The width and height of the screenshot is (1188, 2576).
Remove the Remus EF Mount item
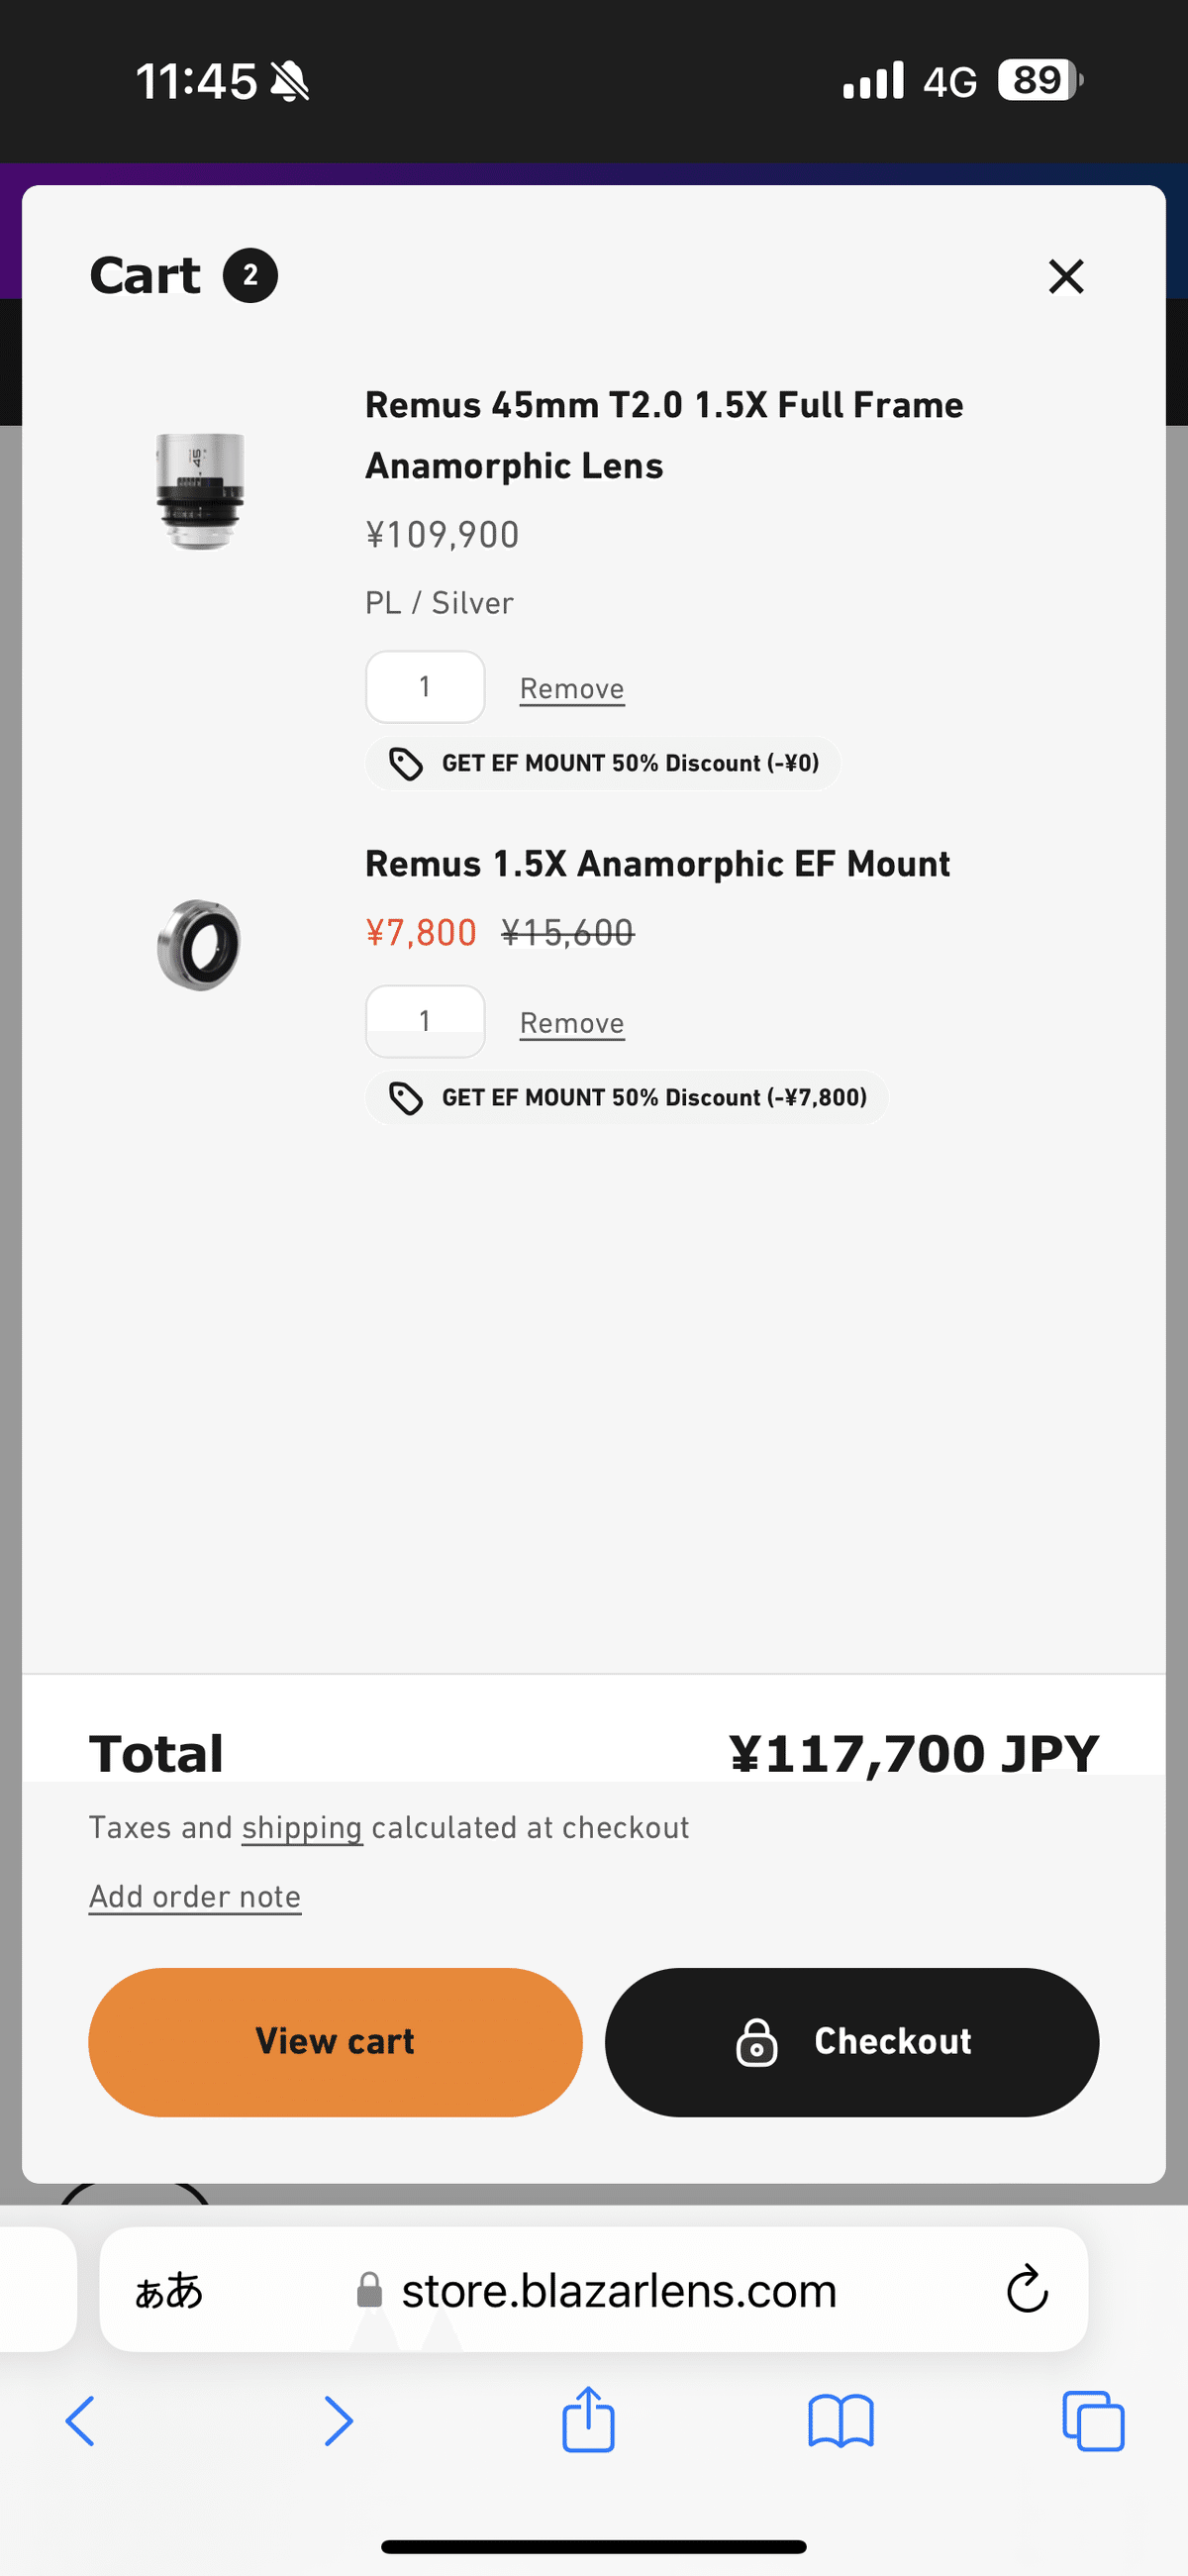pyautogui.click(x=572, y=1023)
